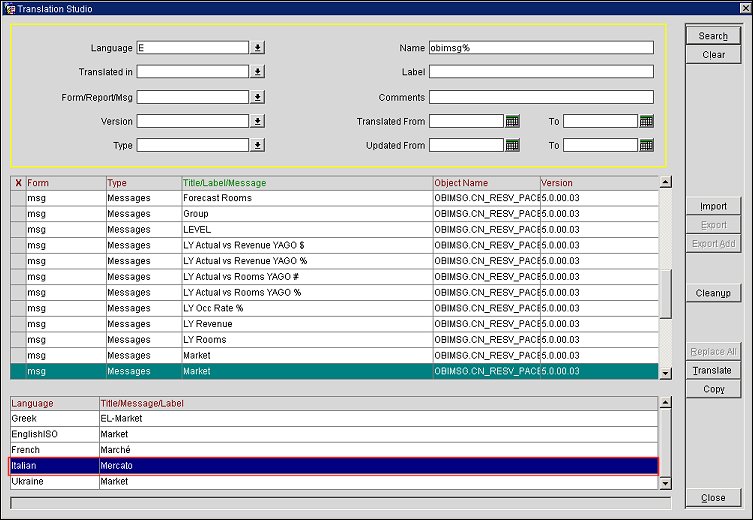Click the Translate button

pos(712,371)
